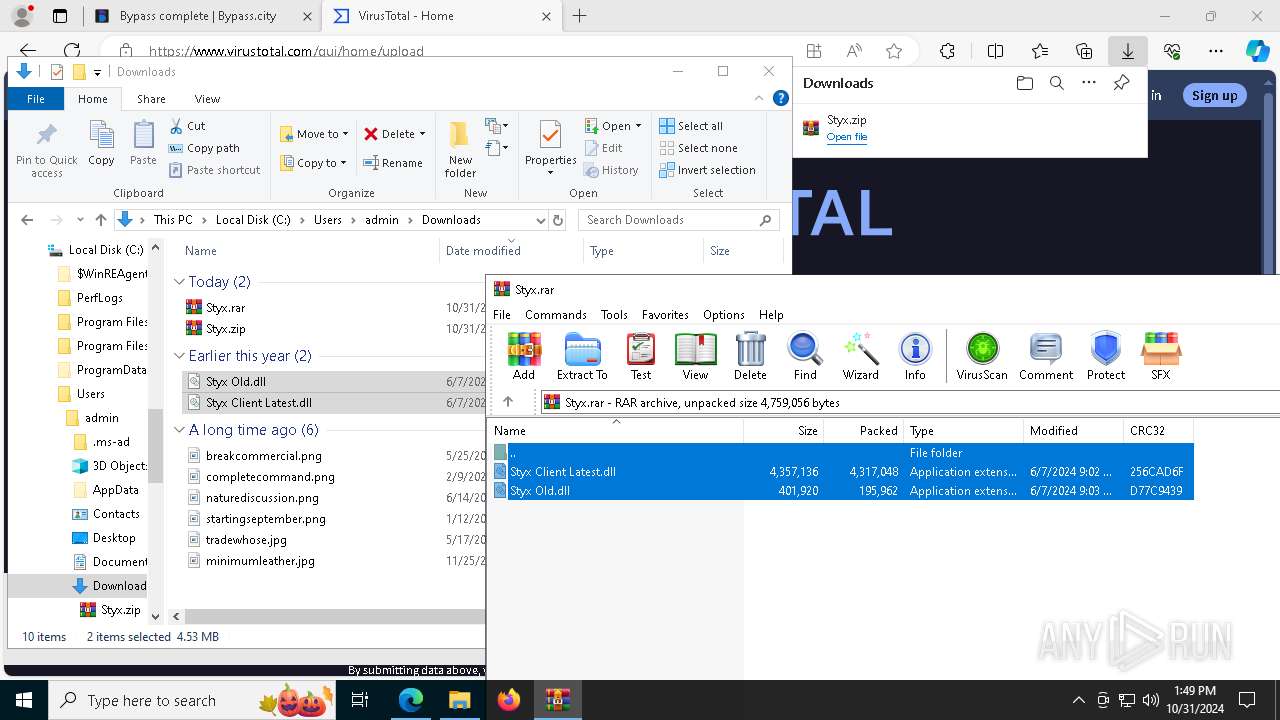Click the Test icon in WinRAR

click(x=641, y=357)
